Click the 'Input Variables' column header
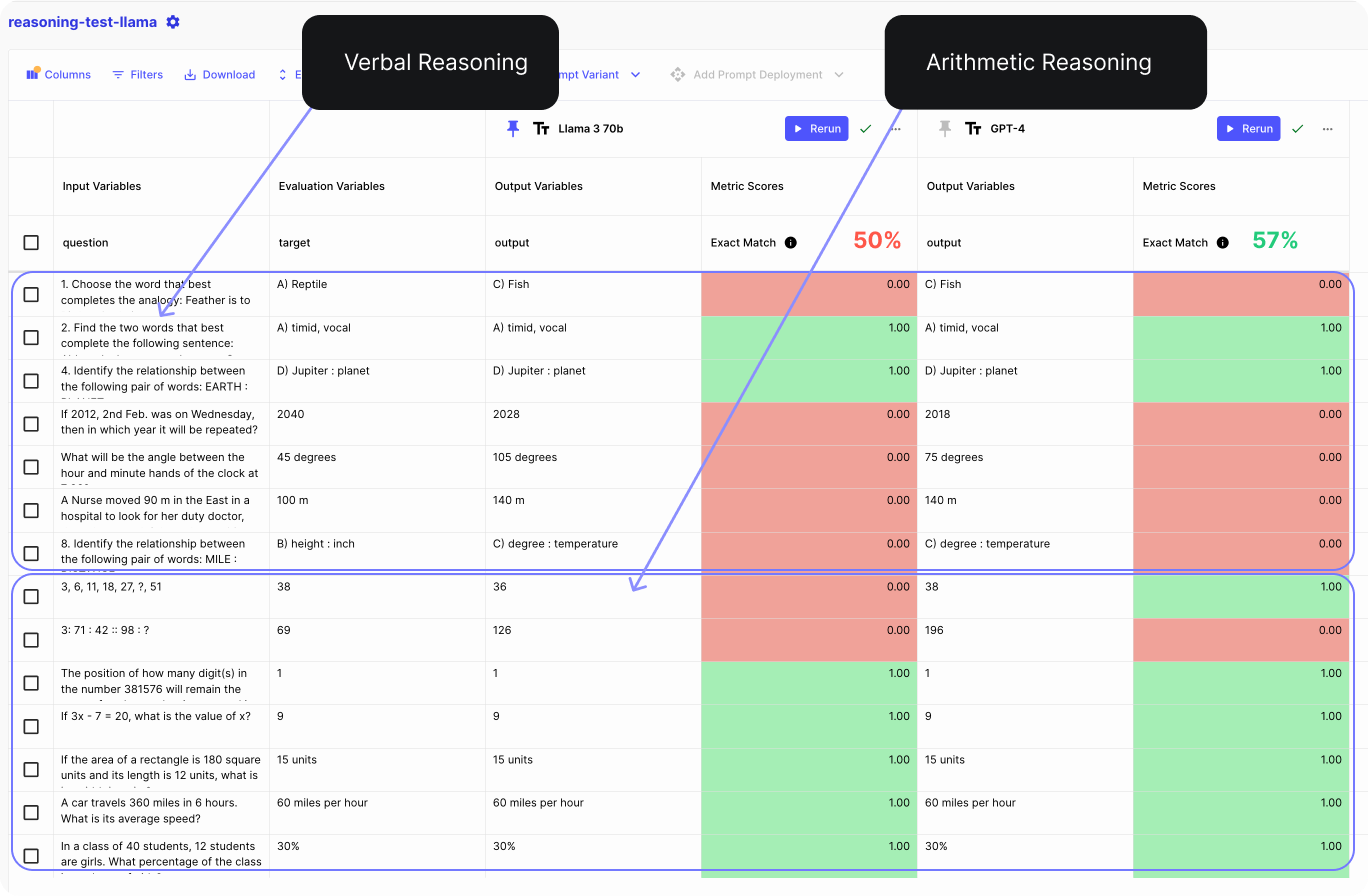This screenshot has width=1368, height=896. pos(102,186)
